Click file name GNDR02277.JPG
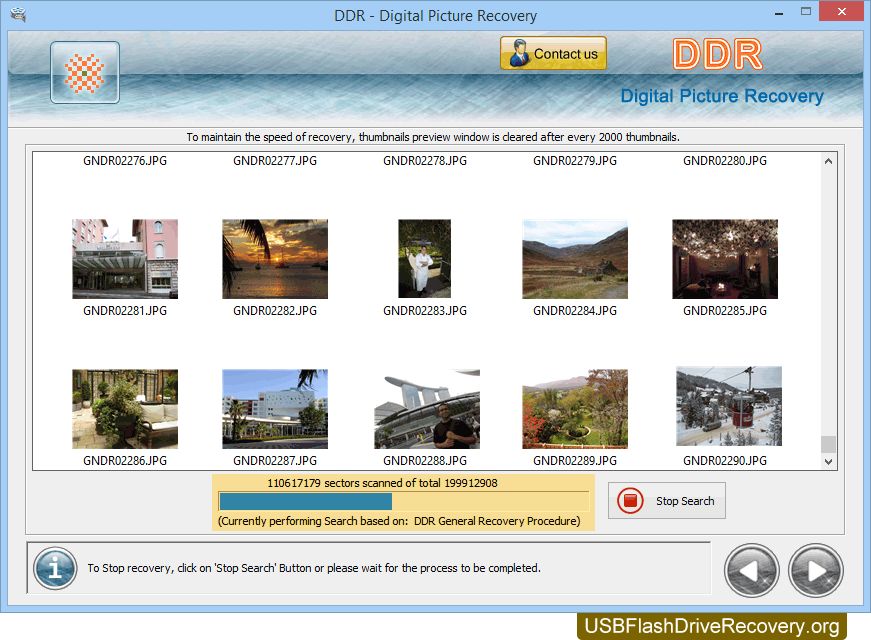Viewport: 871px width, 640px height. pyautogui.click(x=275, y=161)
